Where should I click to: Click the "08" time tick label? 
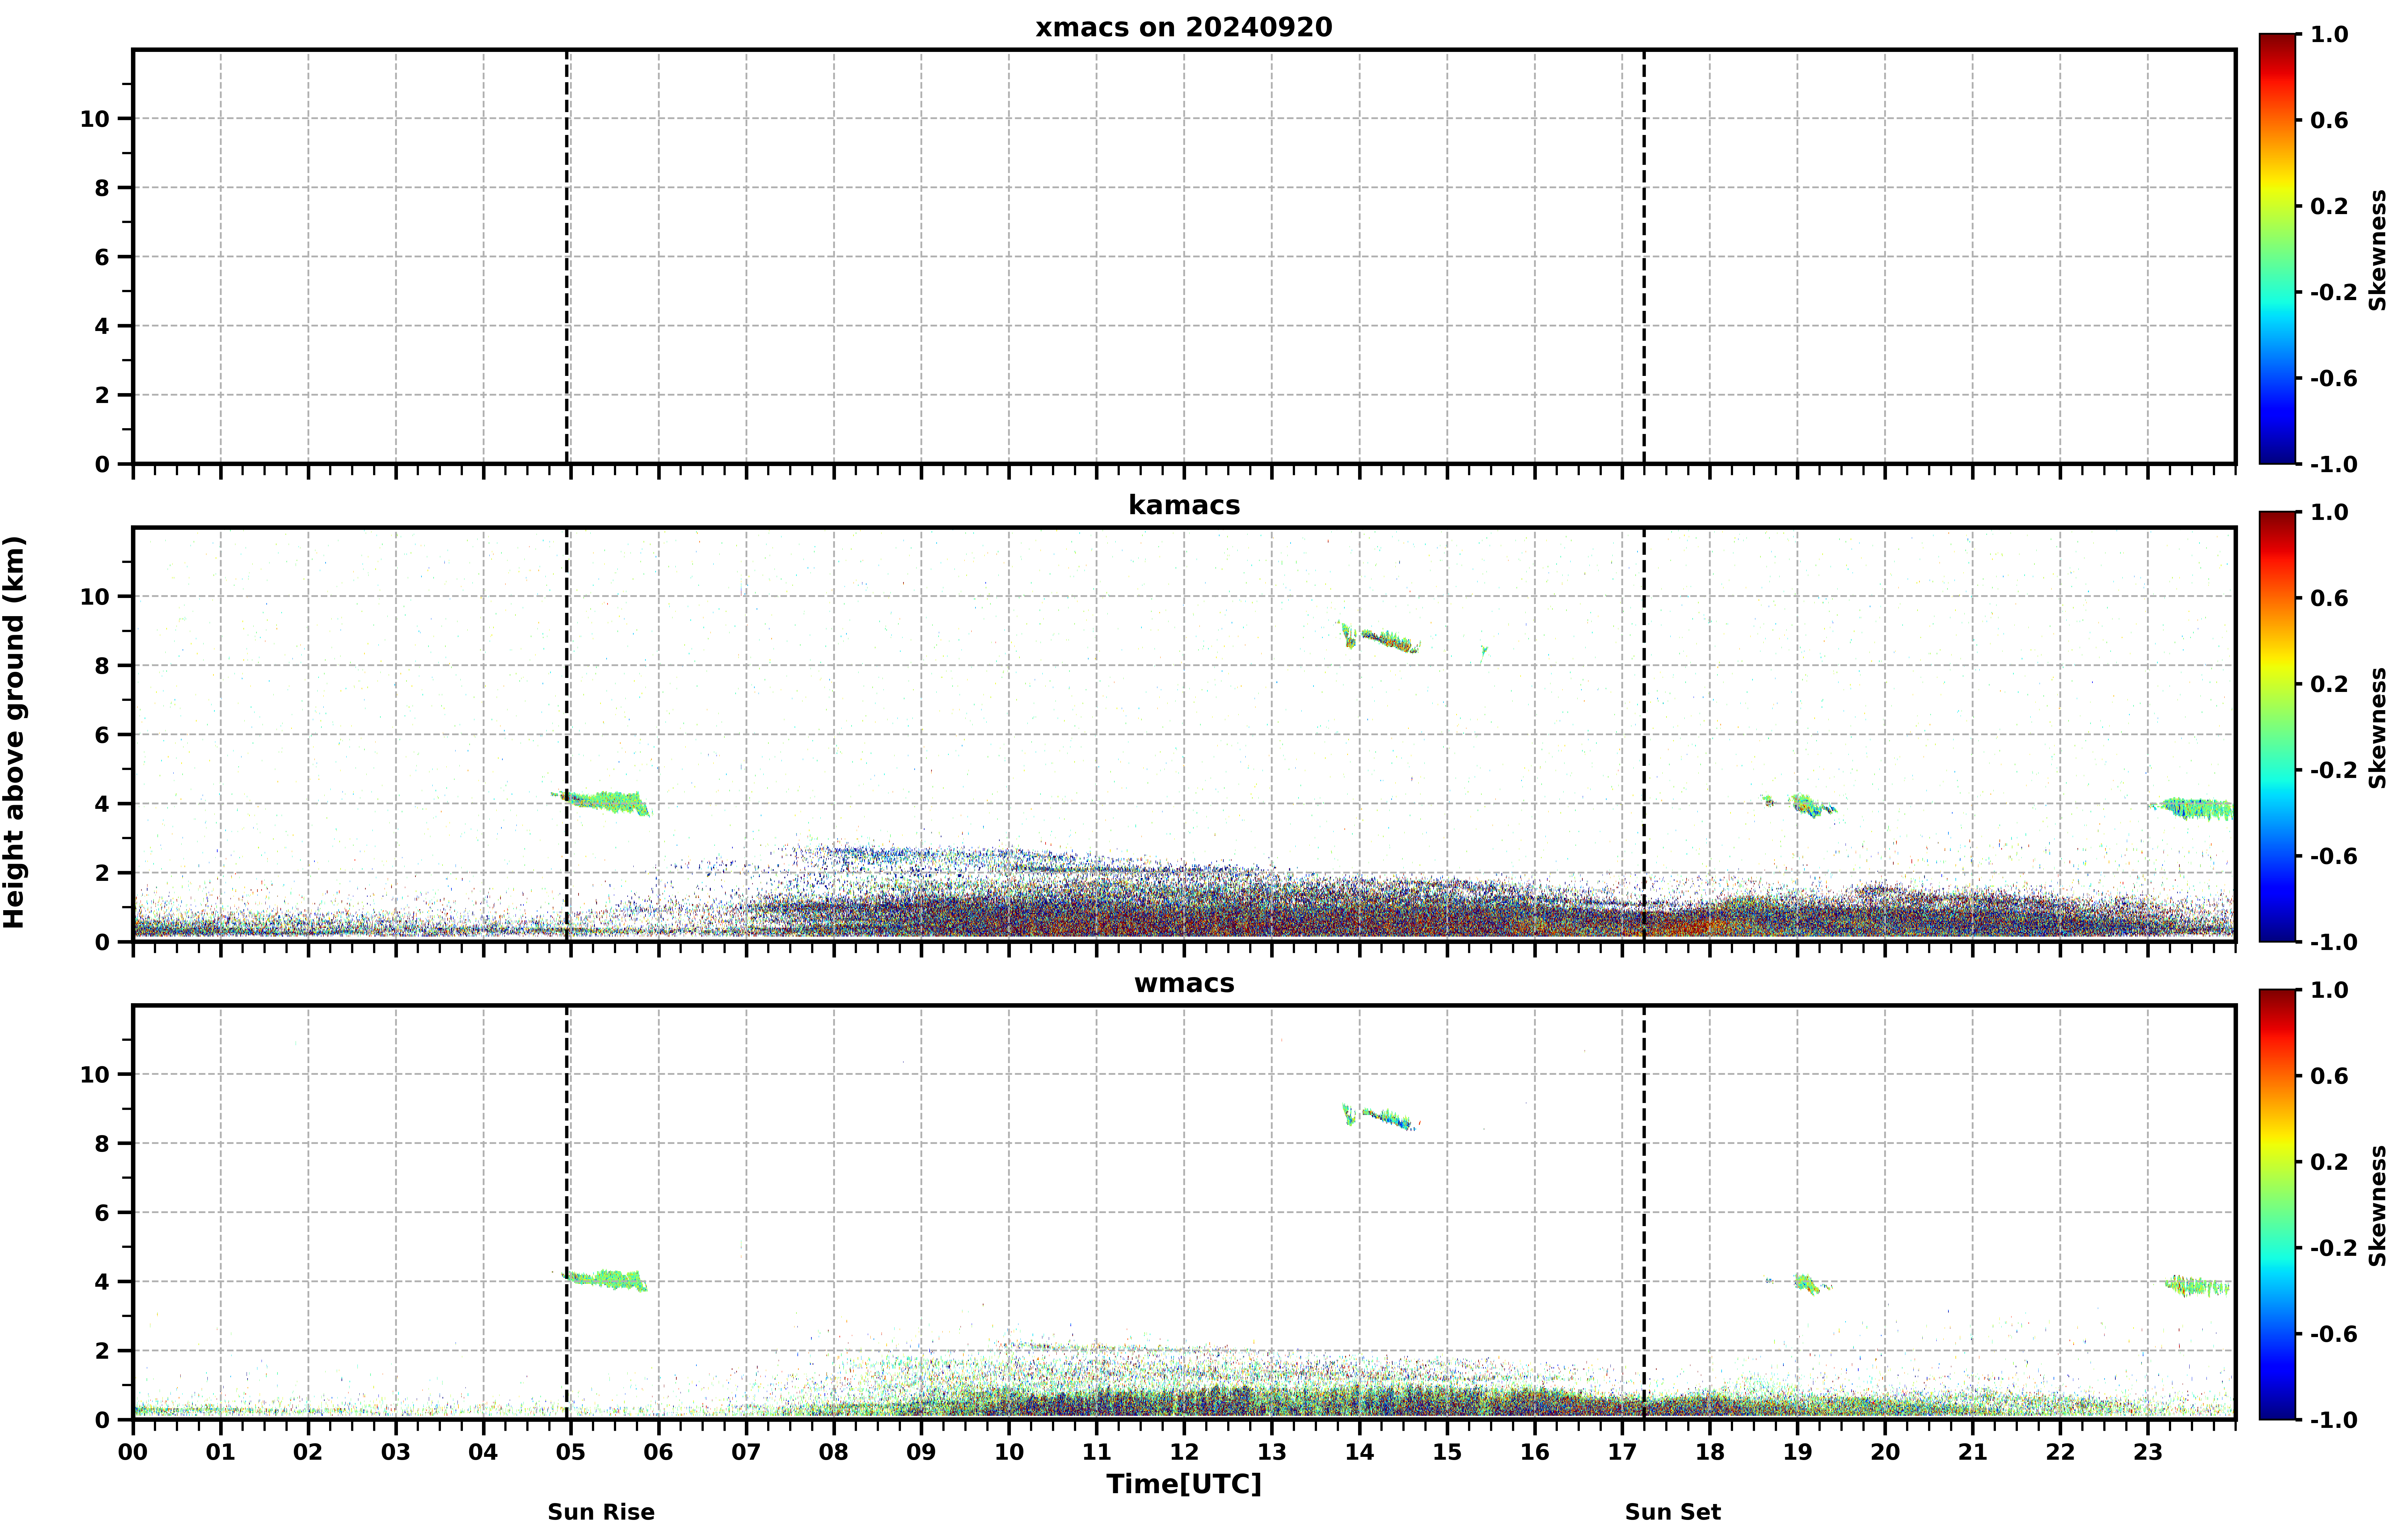click(x=834, y=1452)
